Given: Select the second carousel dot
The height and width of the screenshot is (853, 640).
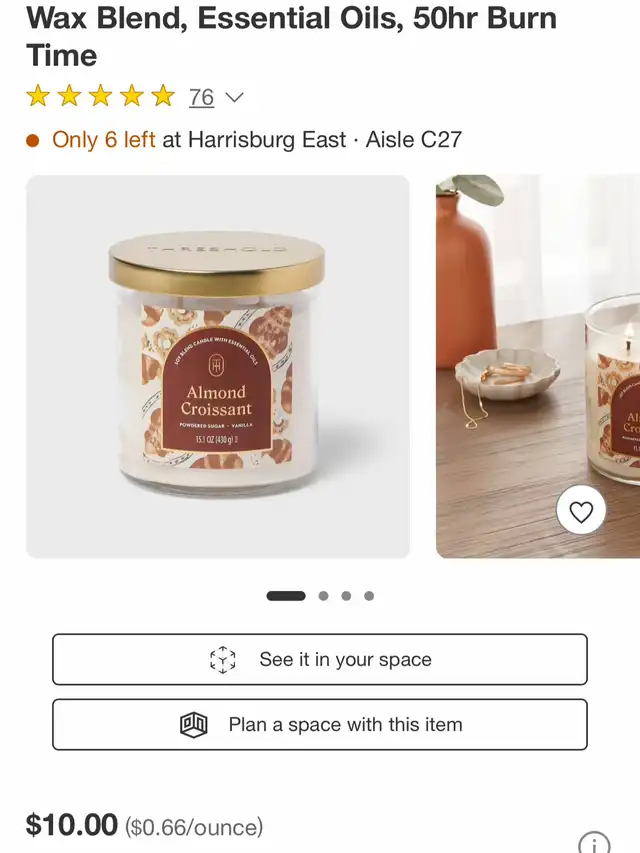Looking at the screenshot, I should 323,596.
